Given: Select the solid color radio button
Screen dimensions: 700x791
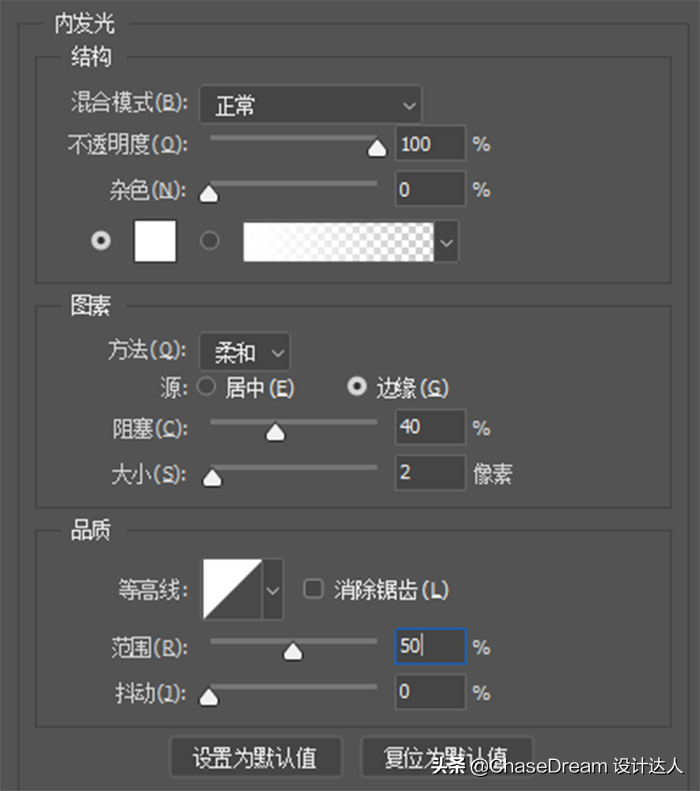Looking at the screenshot, I should tap(101, 241).
